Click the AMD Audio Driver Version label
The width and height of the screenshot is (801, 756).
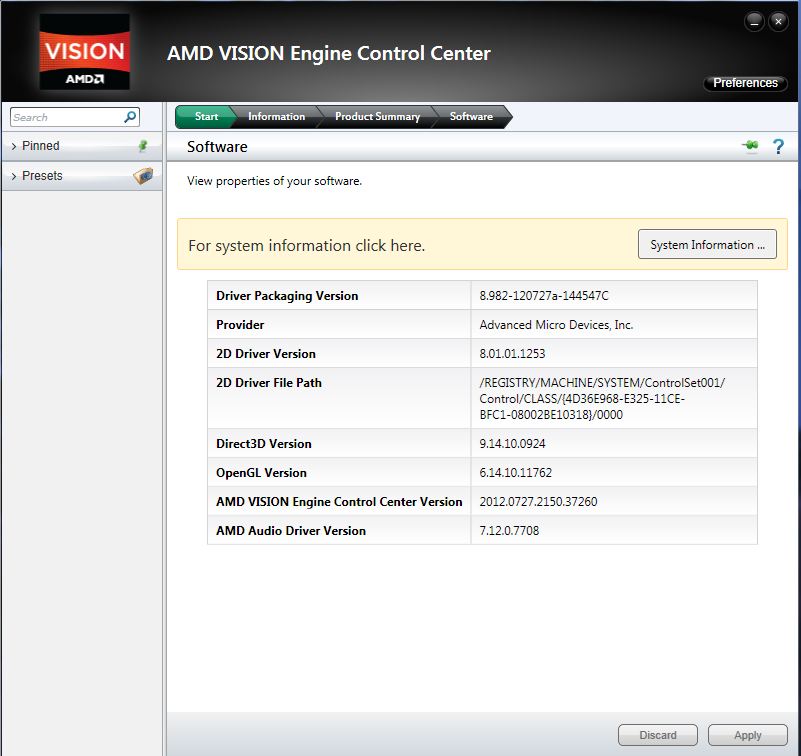click(x=291, y=531)
